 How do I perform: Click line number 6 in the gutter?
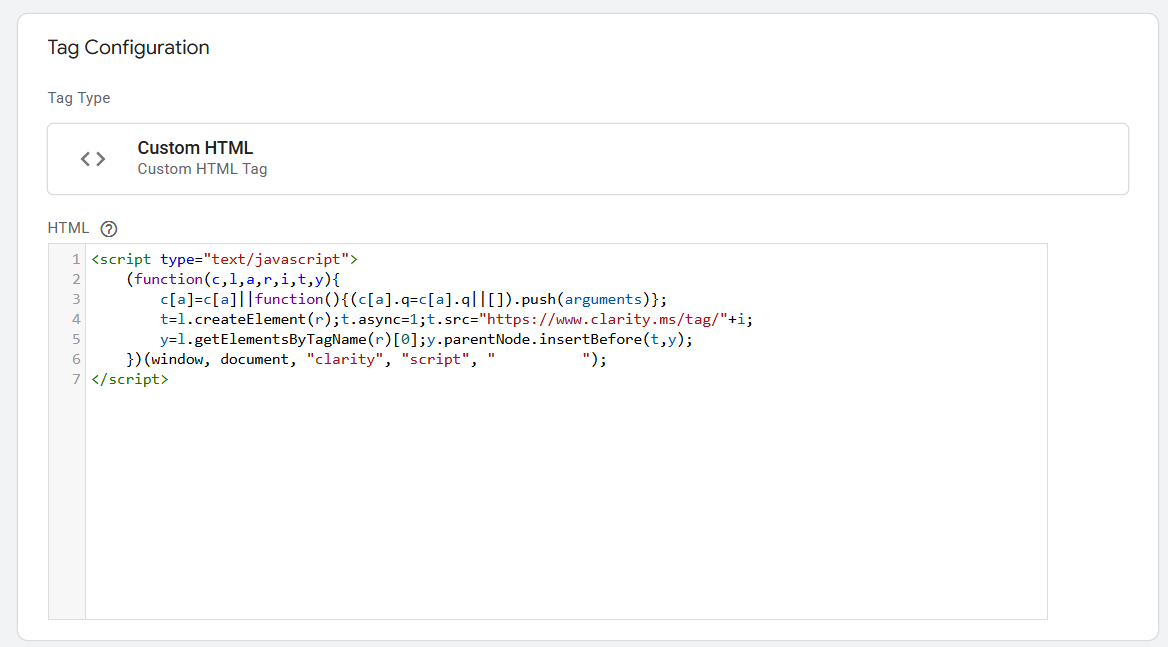point(76,360)
